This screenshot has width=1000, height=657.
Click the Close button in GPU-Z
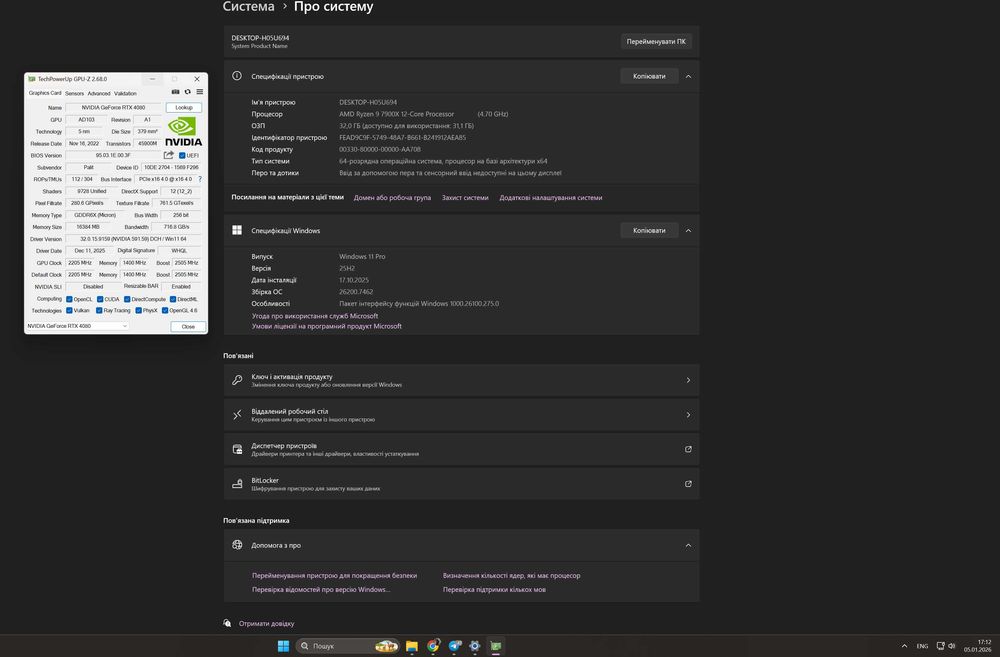[x=188, y=327]
